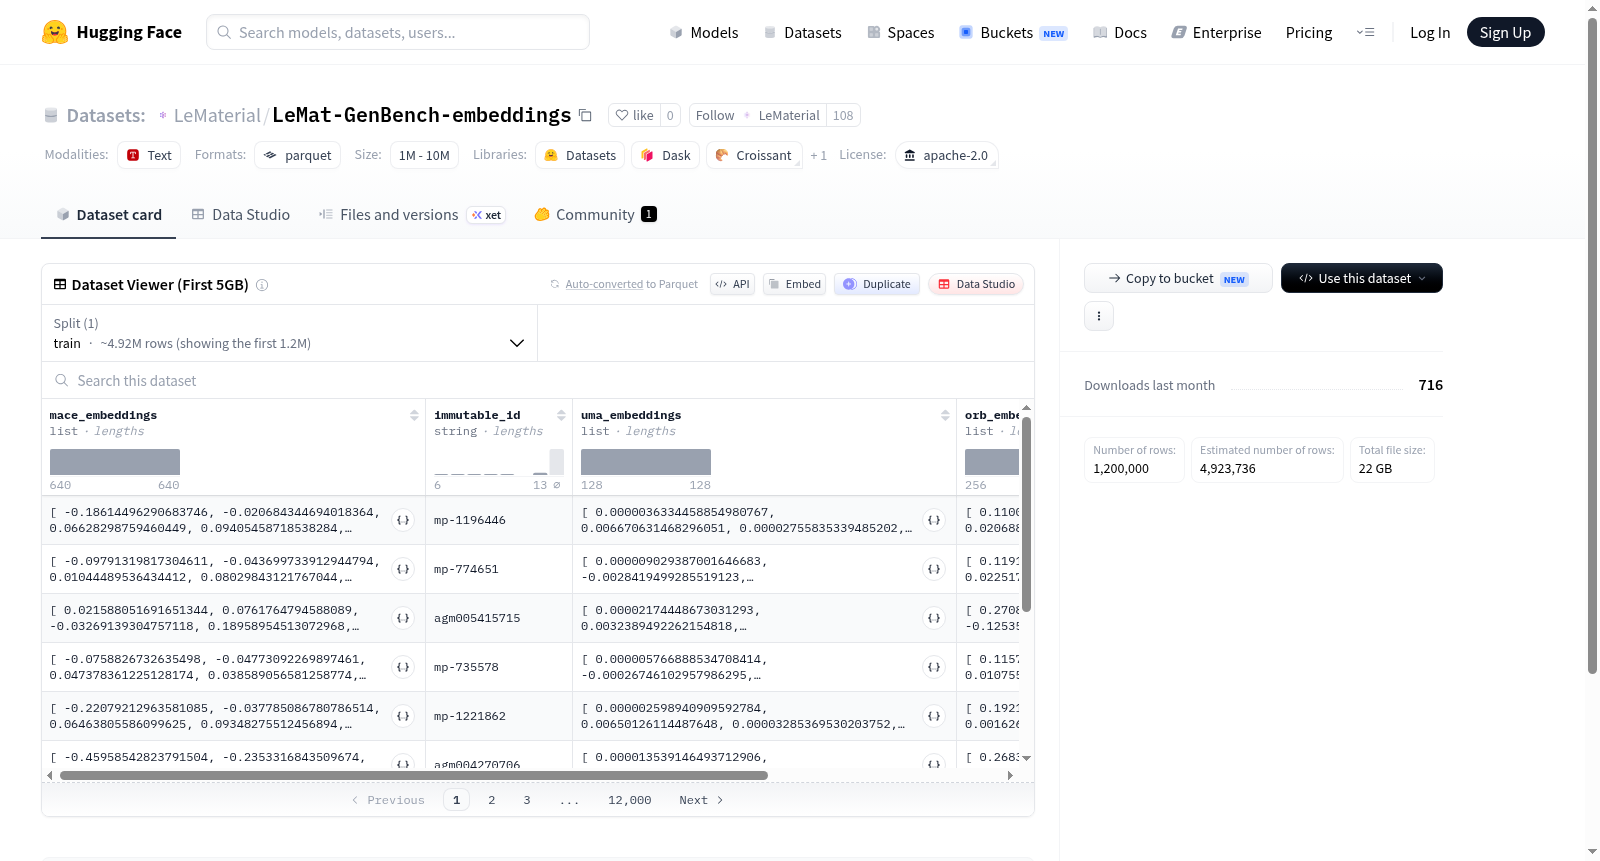Jump to last page 12,000
The height and width of the screenshot is (861, 1600).
(x=630, y=800)
